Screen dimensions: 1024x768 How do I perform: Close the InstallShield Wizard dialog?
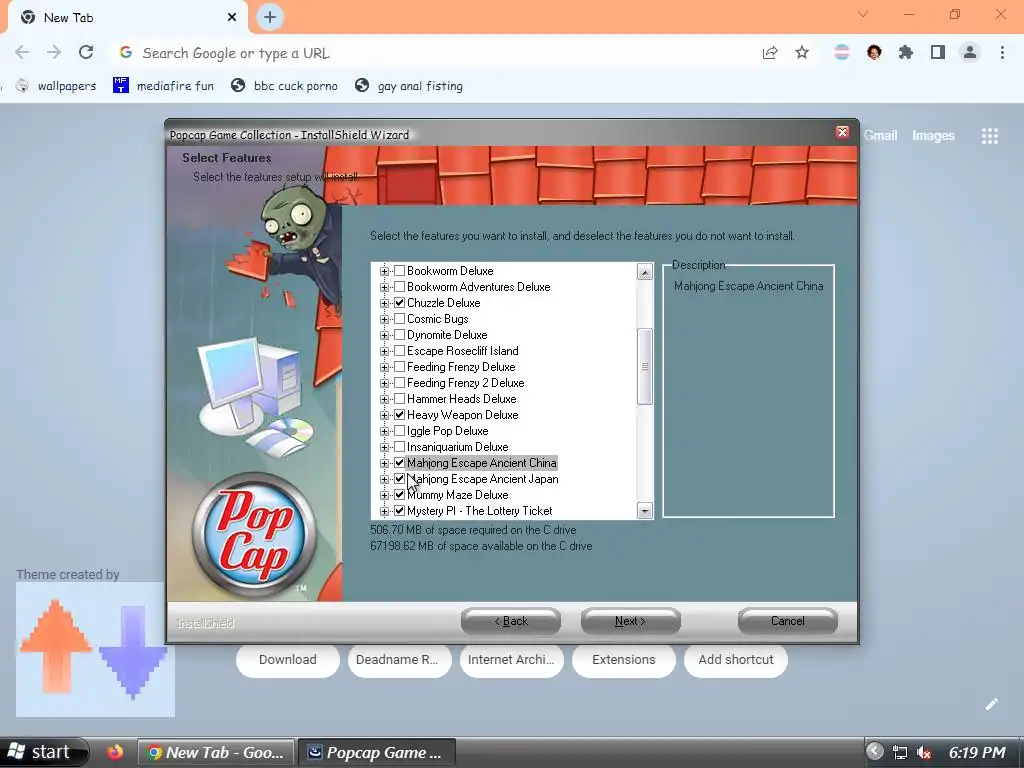coord(842,133)
